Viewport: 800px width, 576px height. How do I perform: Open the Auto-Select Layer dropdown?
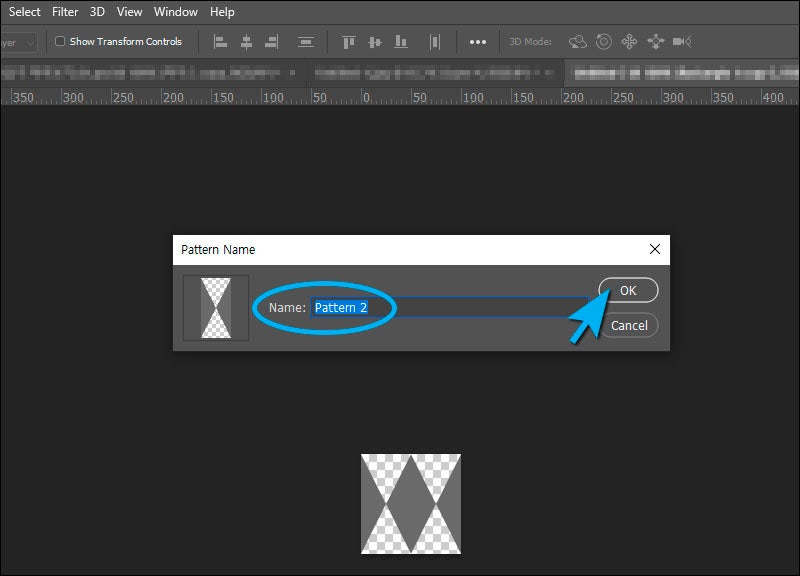(19, 42)
